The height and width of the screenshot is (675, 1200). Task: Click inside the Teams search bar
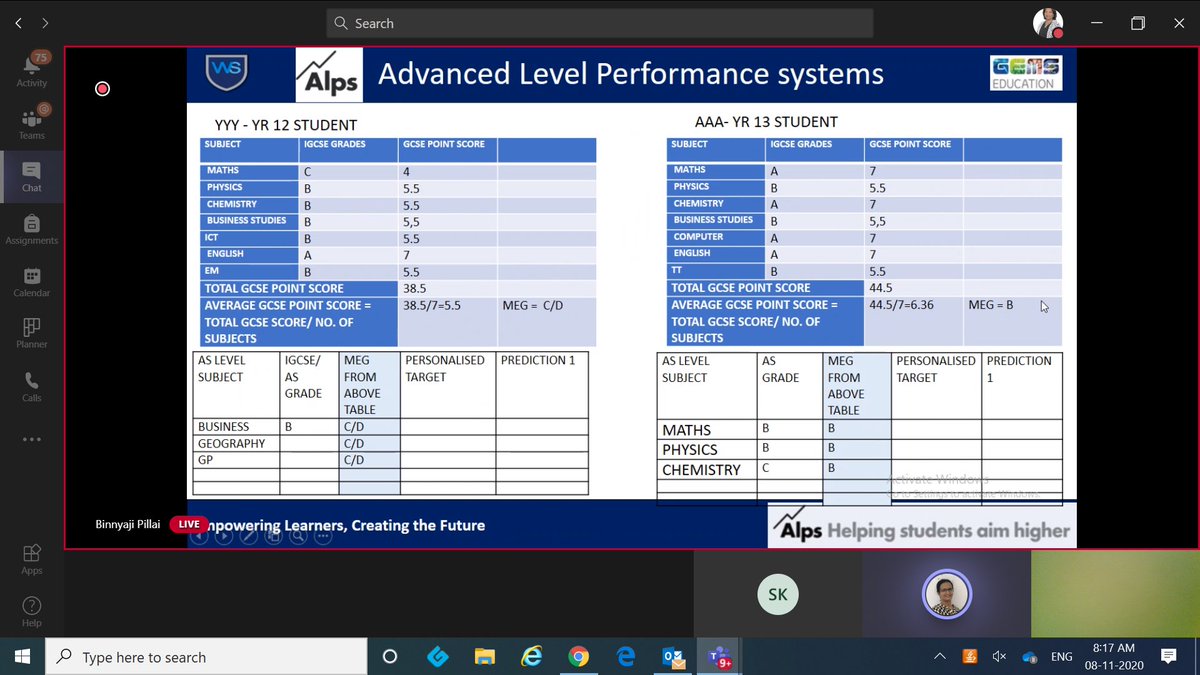tap(600, 22)
